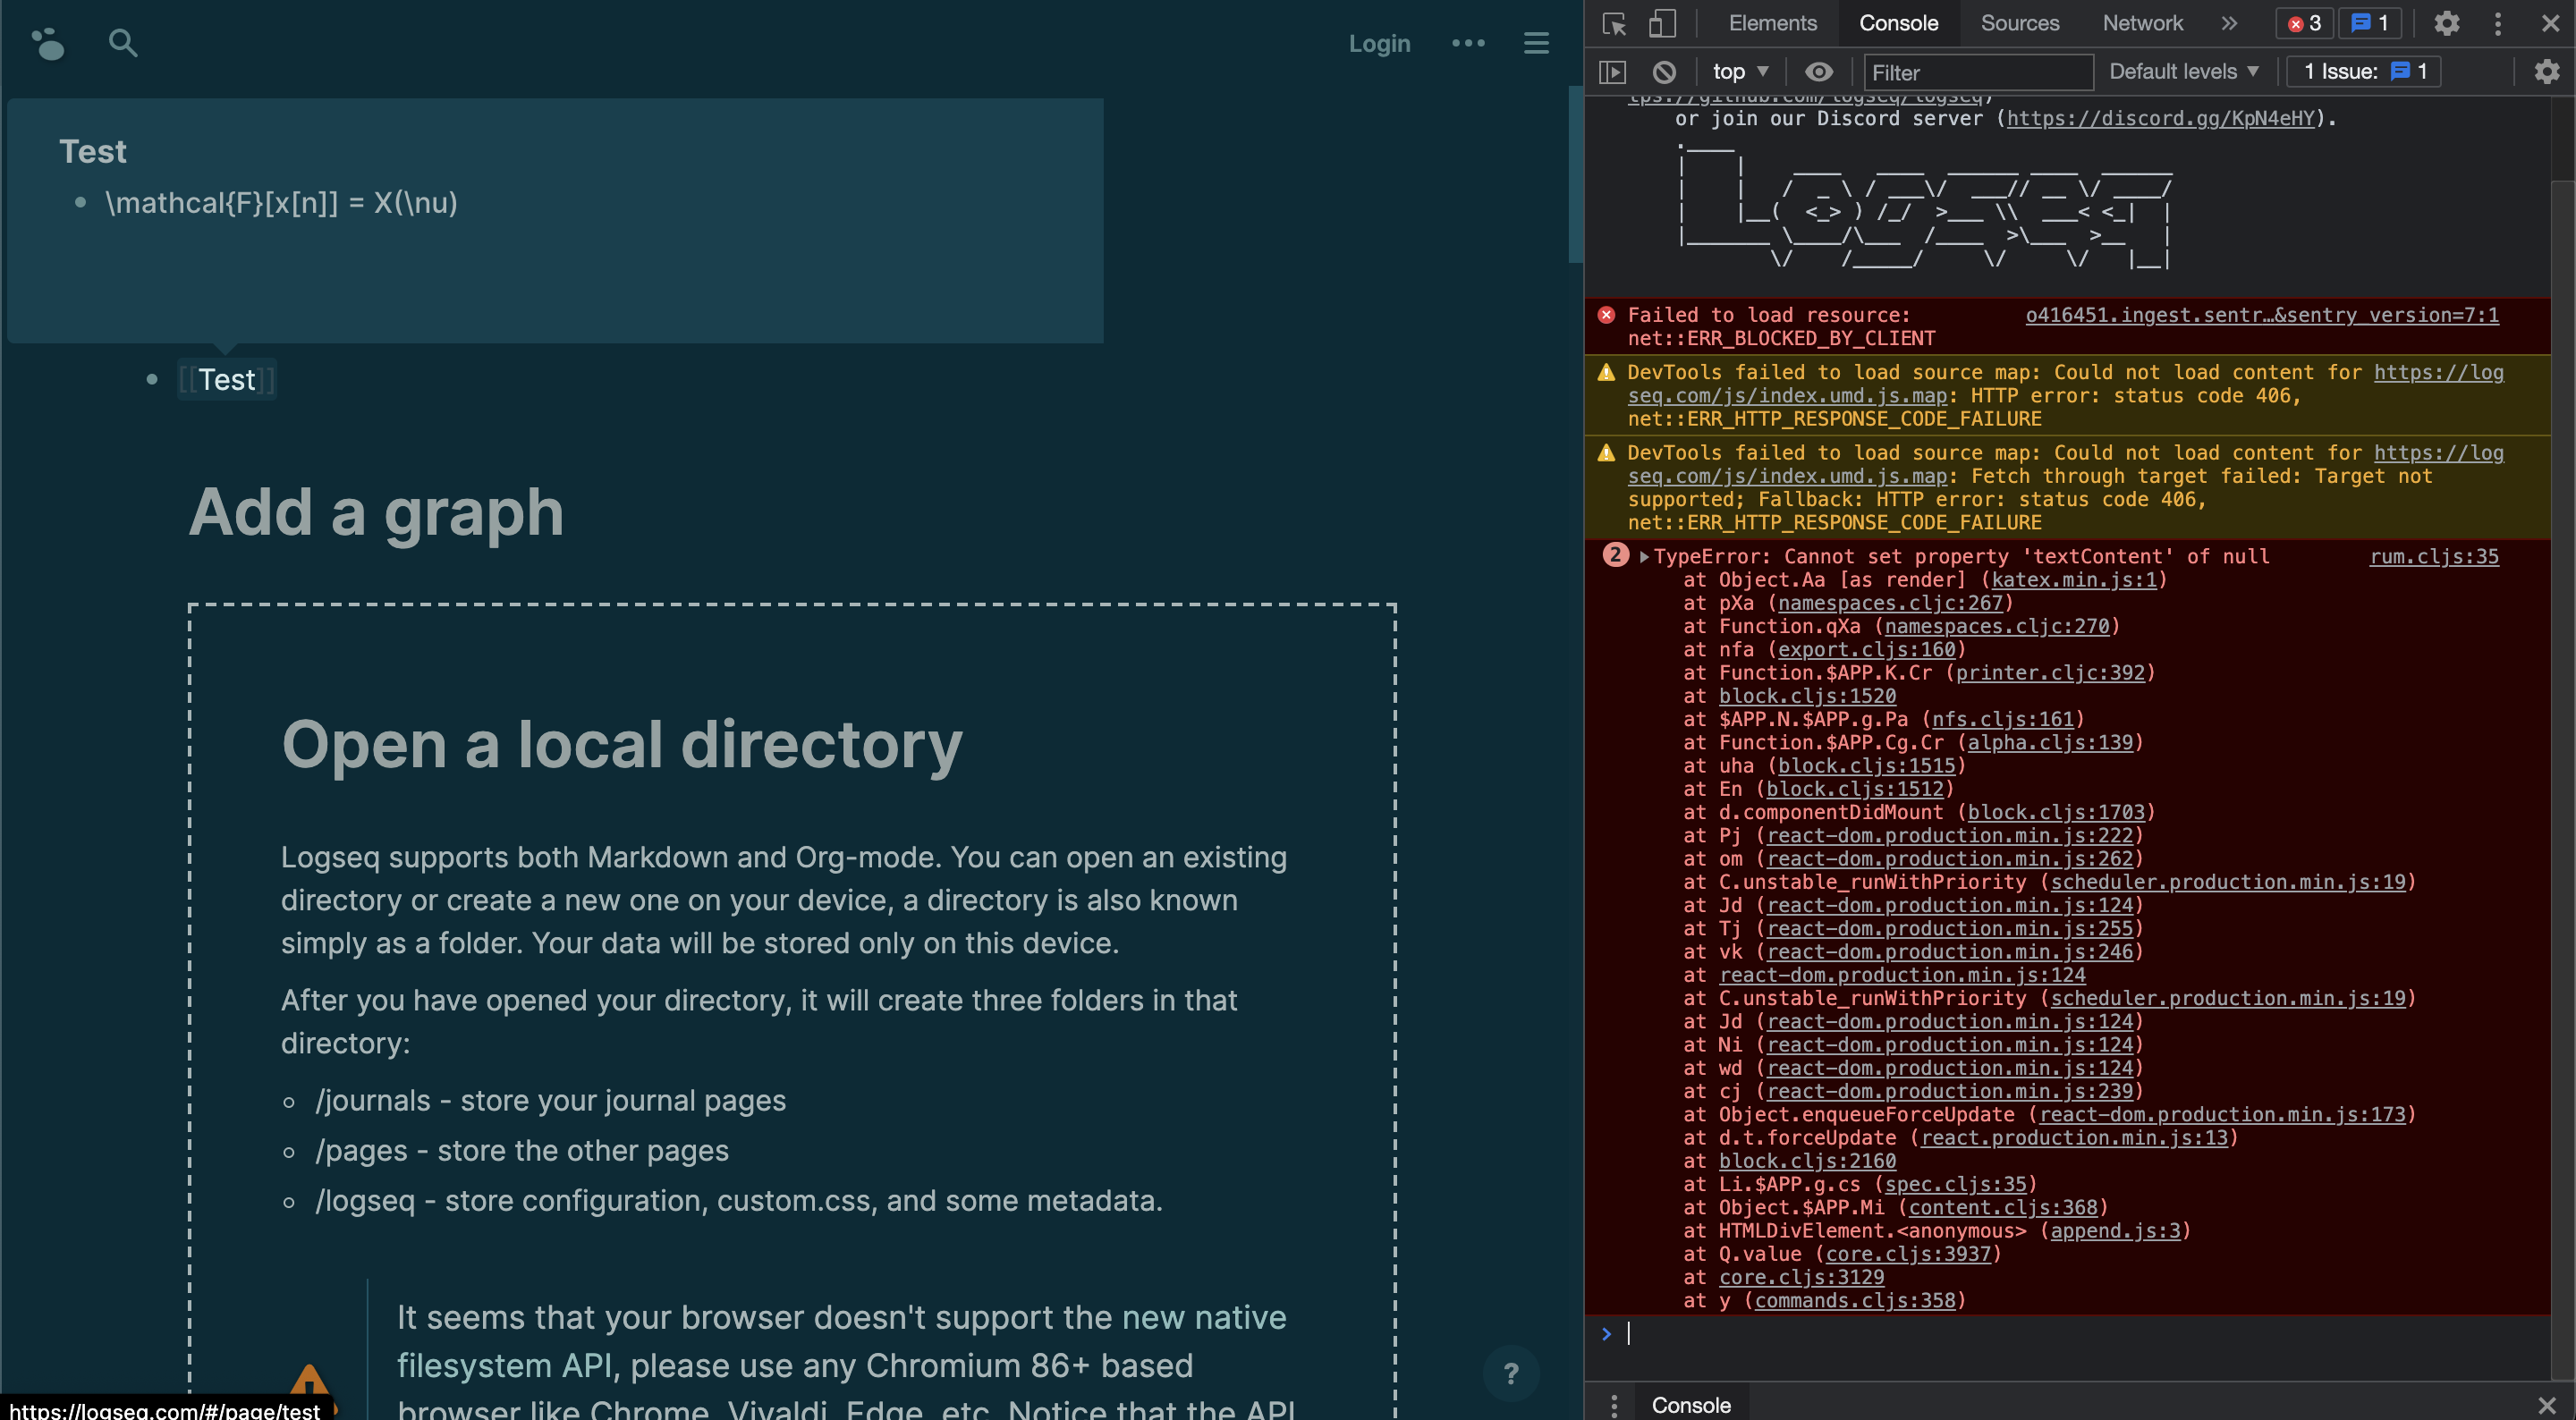Click the console prompt chevron

[1606, 1333]
